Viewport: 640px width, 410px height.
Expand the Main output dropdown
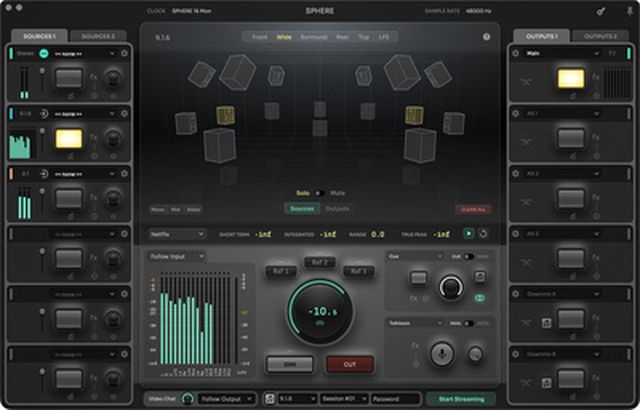pos(562,53)
